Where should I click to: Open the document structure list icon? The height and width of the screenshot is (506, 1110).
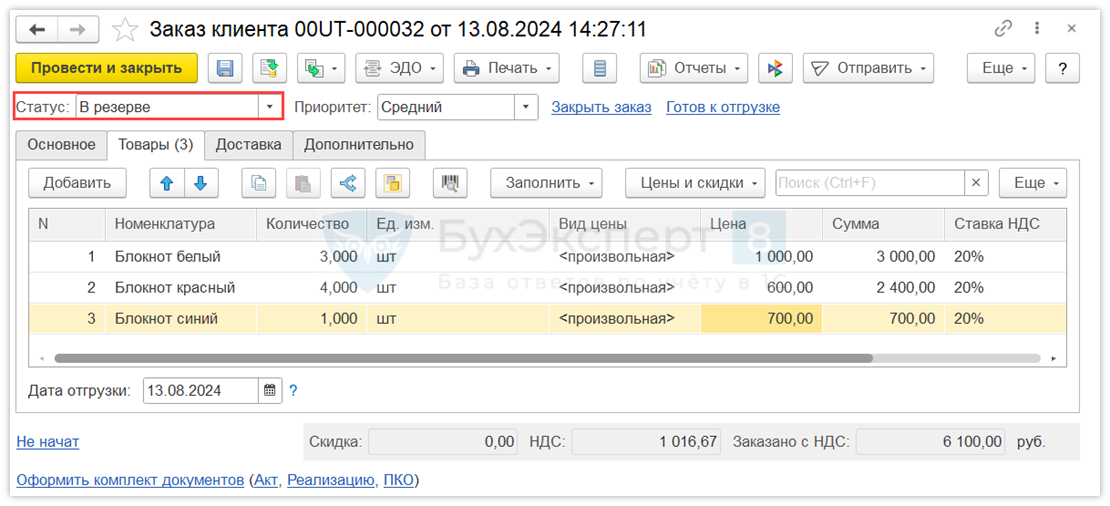tap(600, 68)
